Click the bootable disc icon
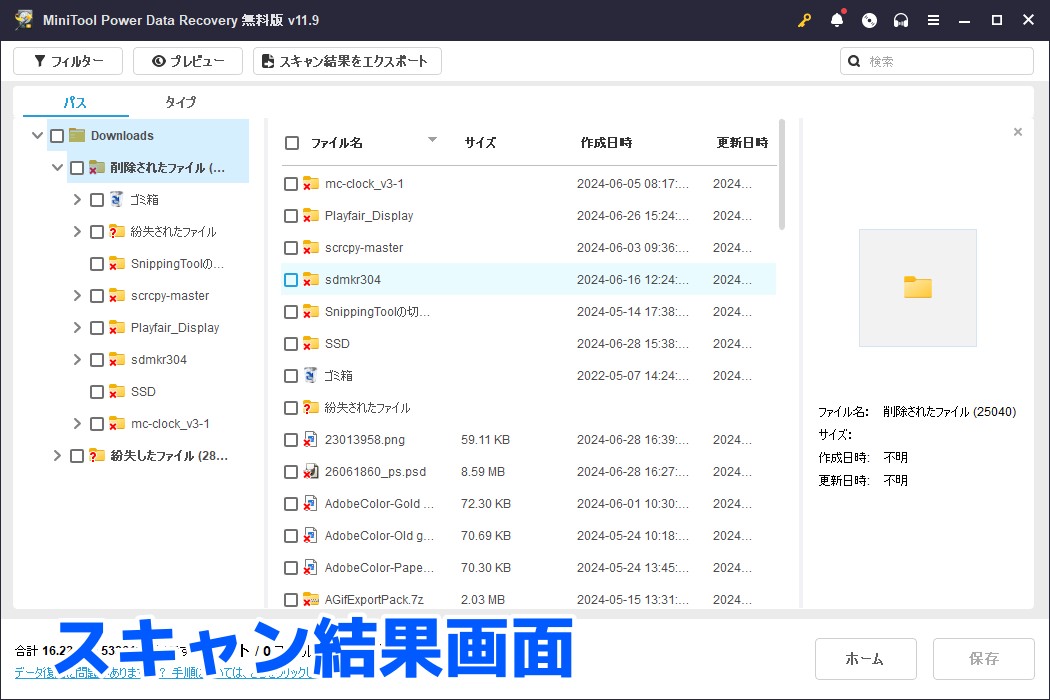The width and height of the screenshot is (1050, 700). click(869, 20)
